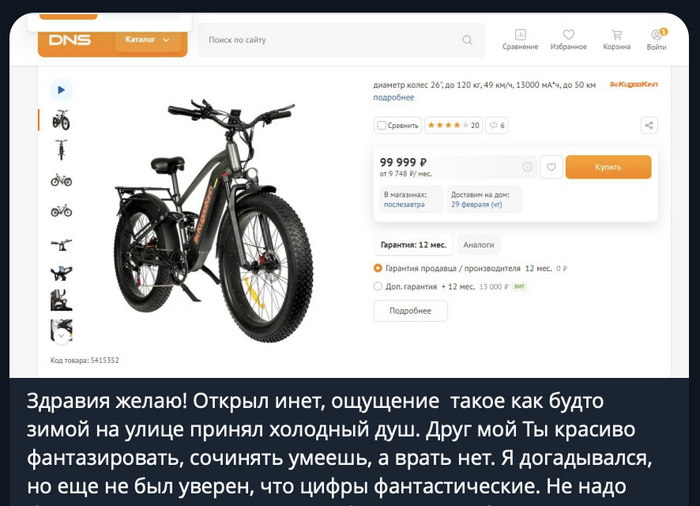Click the price info icon
Image resolution: width=700 pixels, height=506 pixels.
(x=527, y=167)
